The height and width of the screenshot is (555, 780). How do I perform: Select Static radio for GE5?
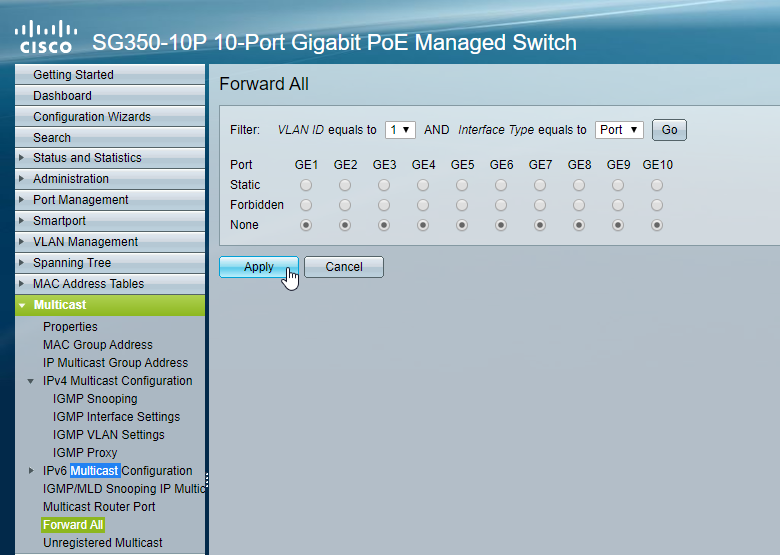point(462,185)
